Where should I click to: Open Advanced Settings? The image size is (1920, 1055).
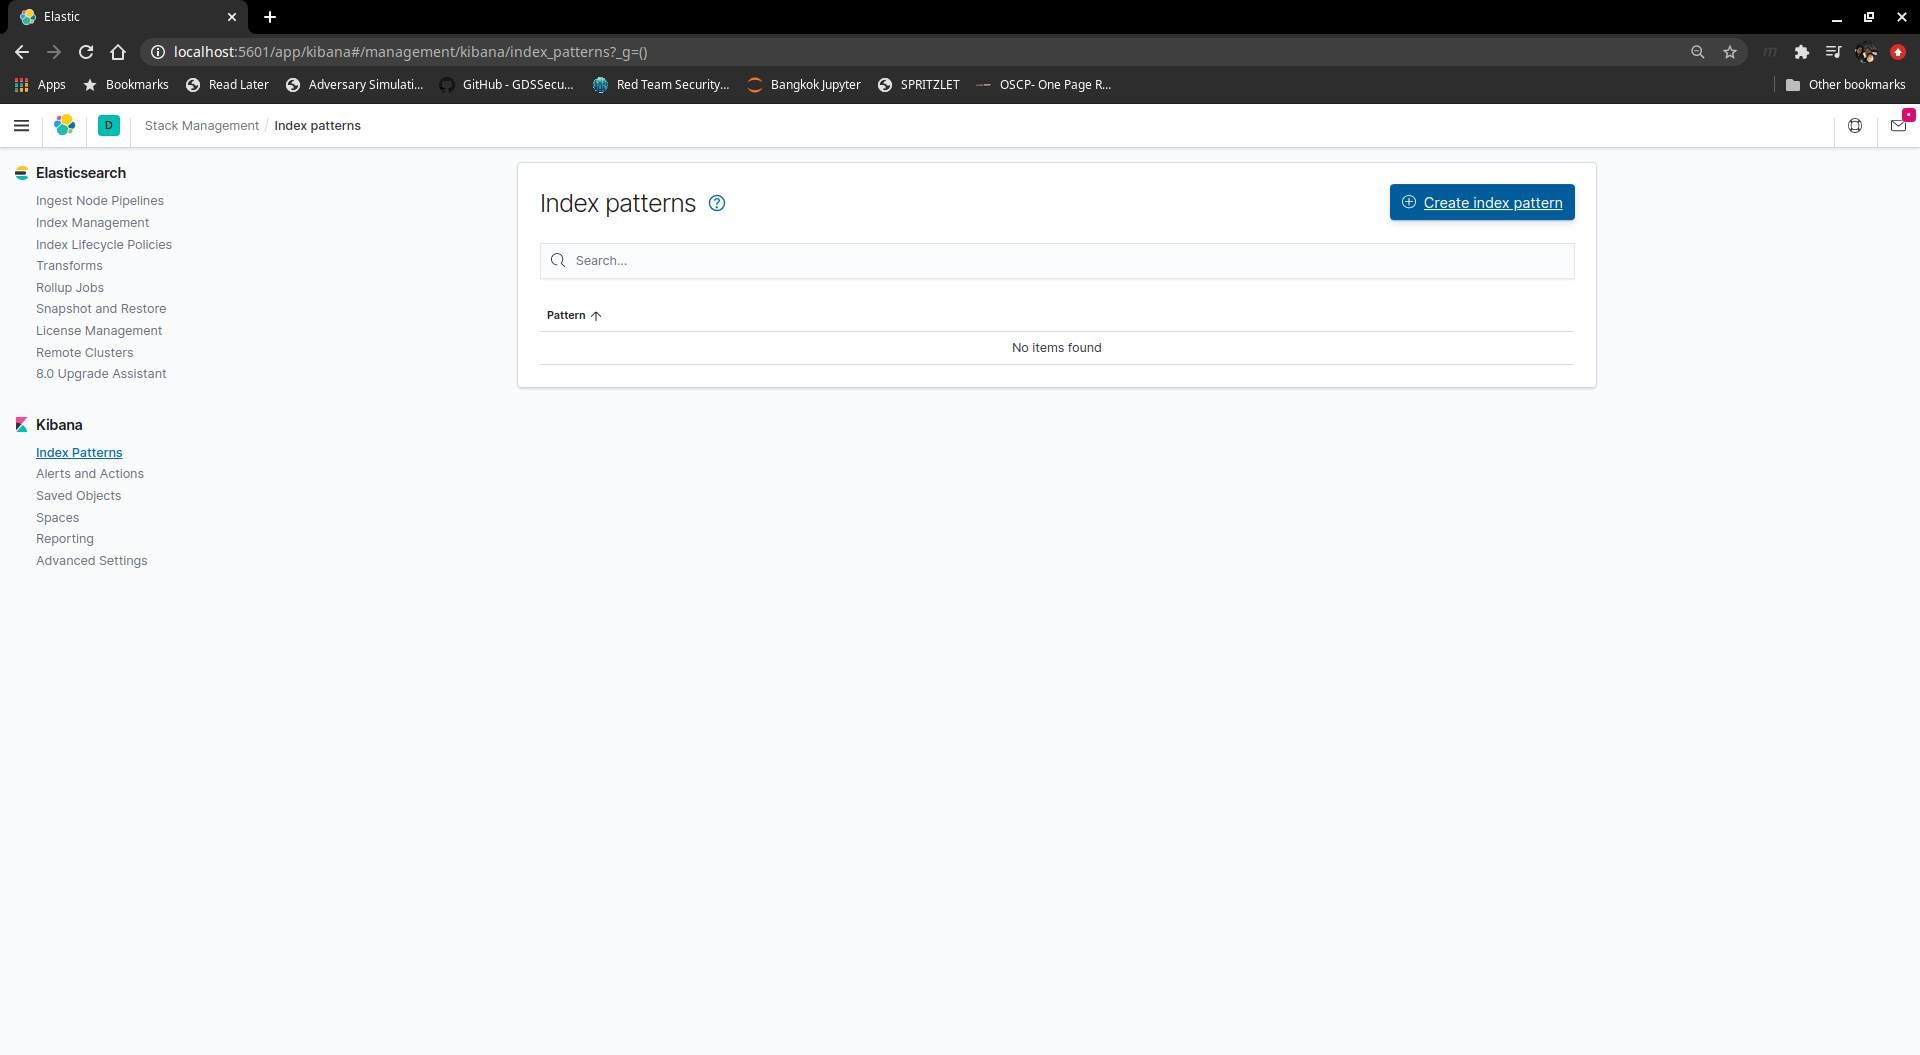pos(92,561)
